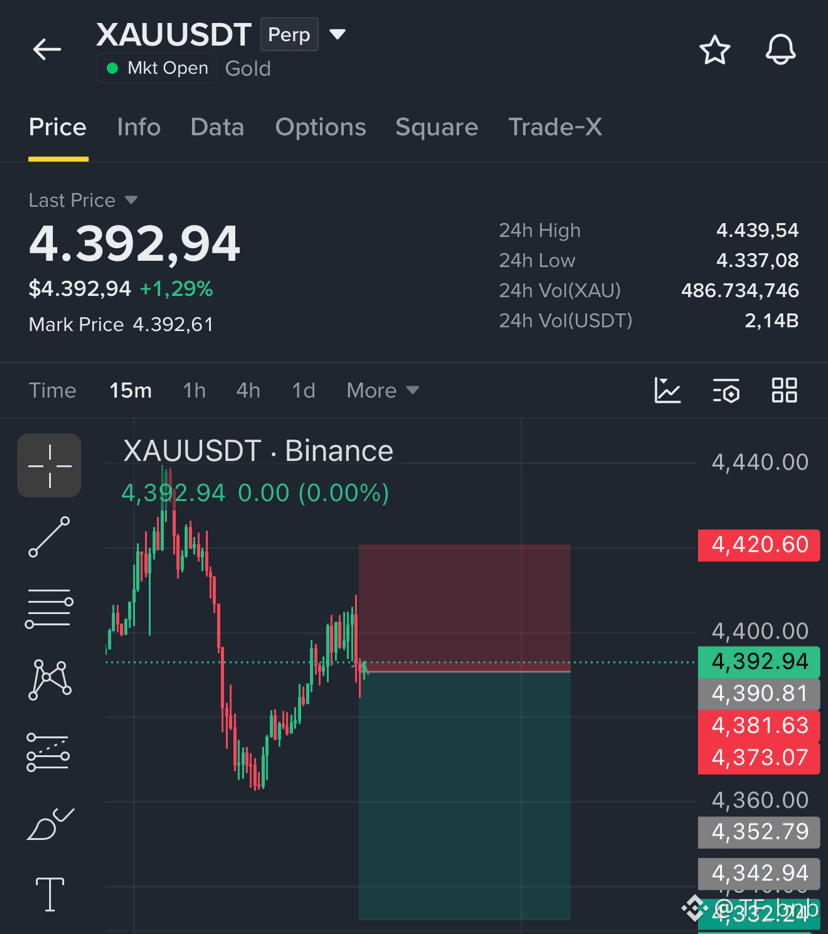
Task: Click the 4,381.63 red price label
Action: pyautogui.click(x=759, y=726)
